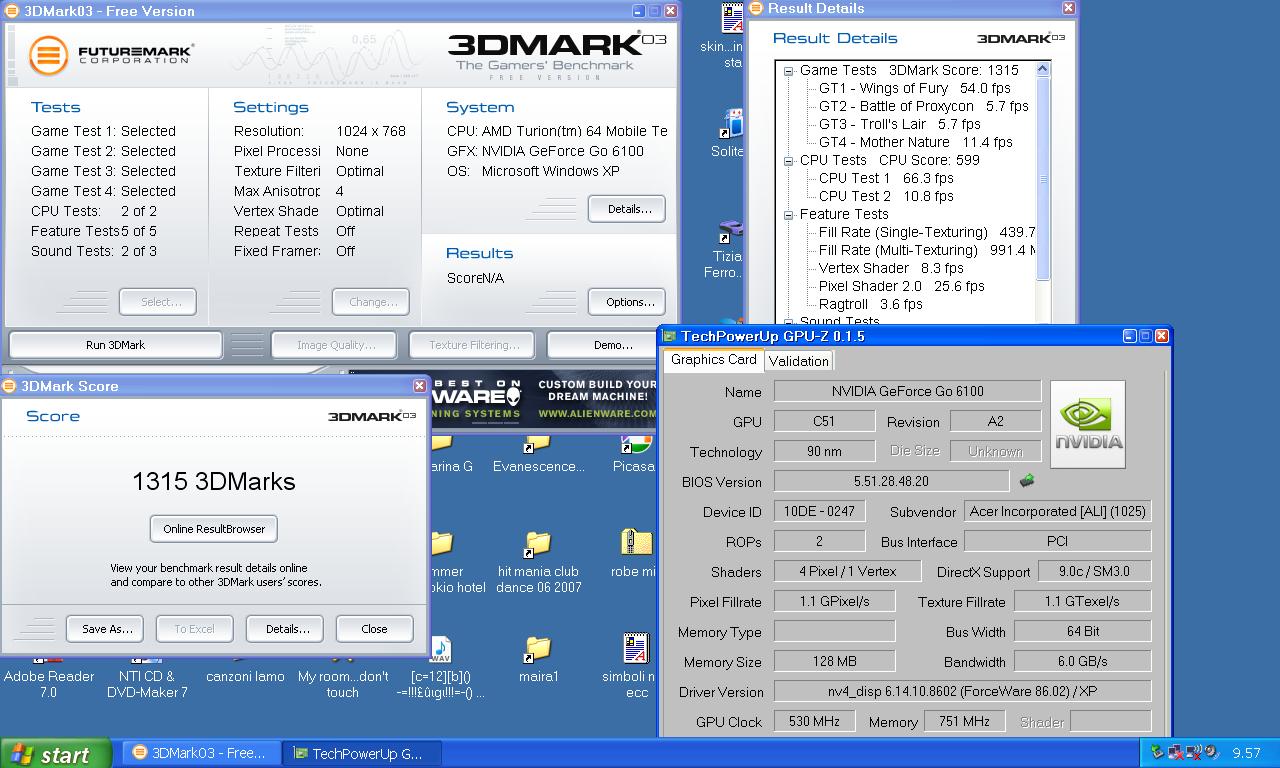Select GT1 - Wings of Fury result row
This screenshot has height=768, width=1280.
(914, 89)
